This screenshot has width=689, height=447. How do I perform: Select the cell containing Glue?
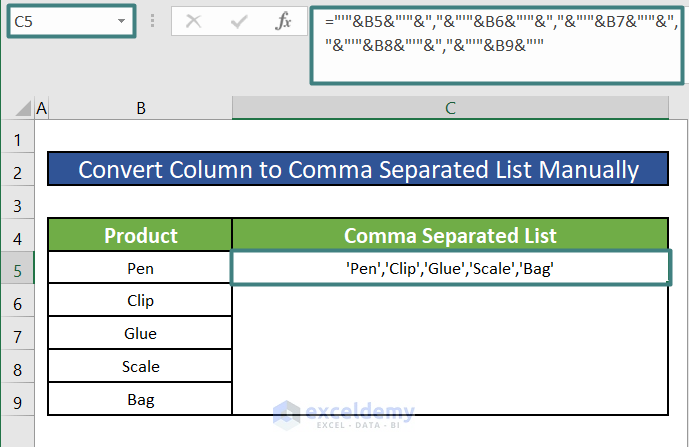(141, 333)
